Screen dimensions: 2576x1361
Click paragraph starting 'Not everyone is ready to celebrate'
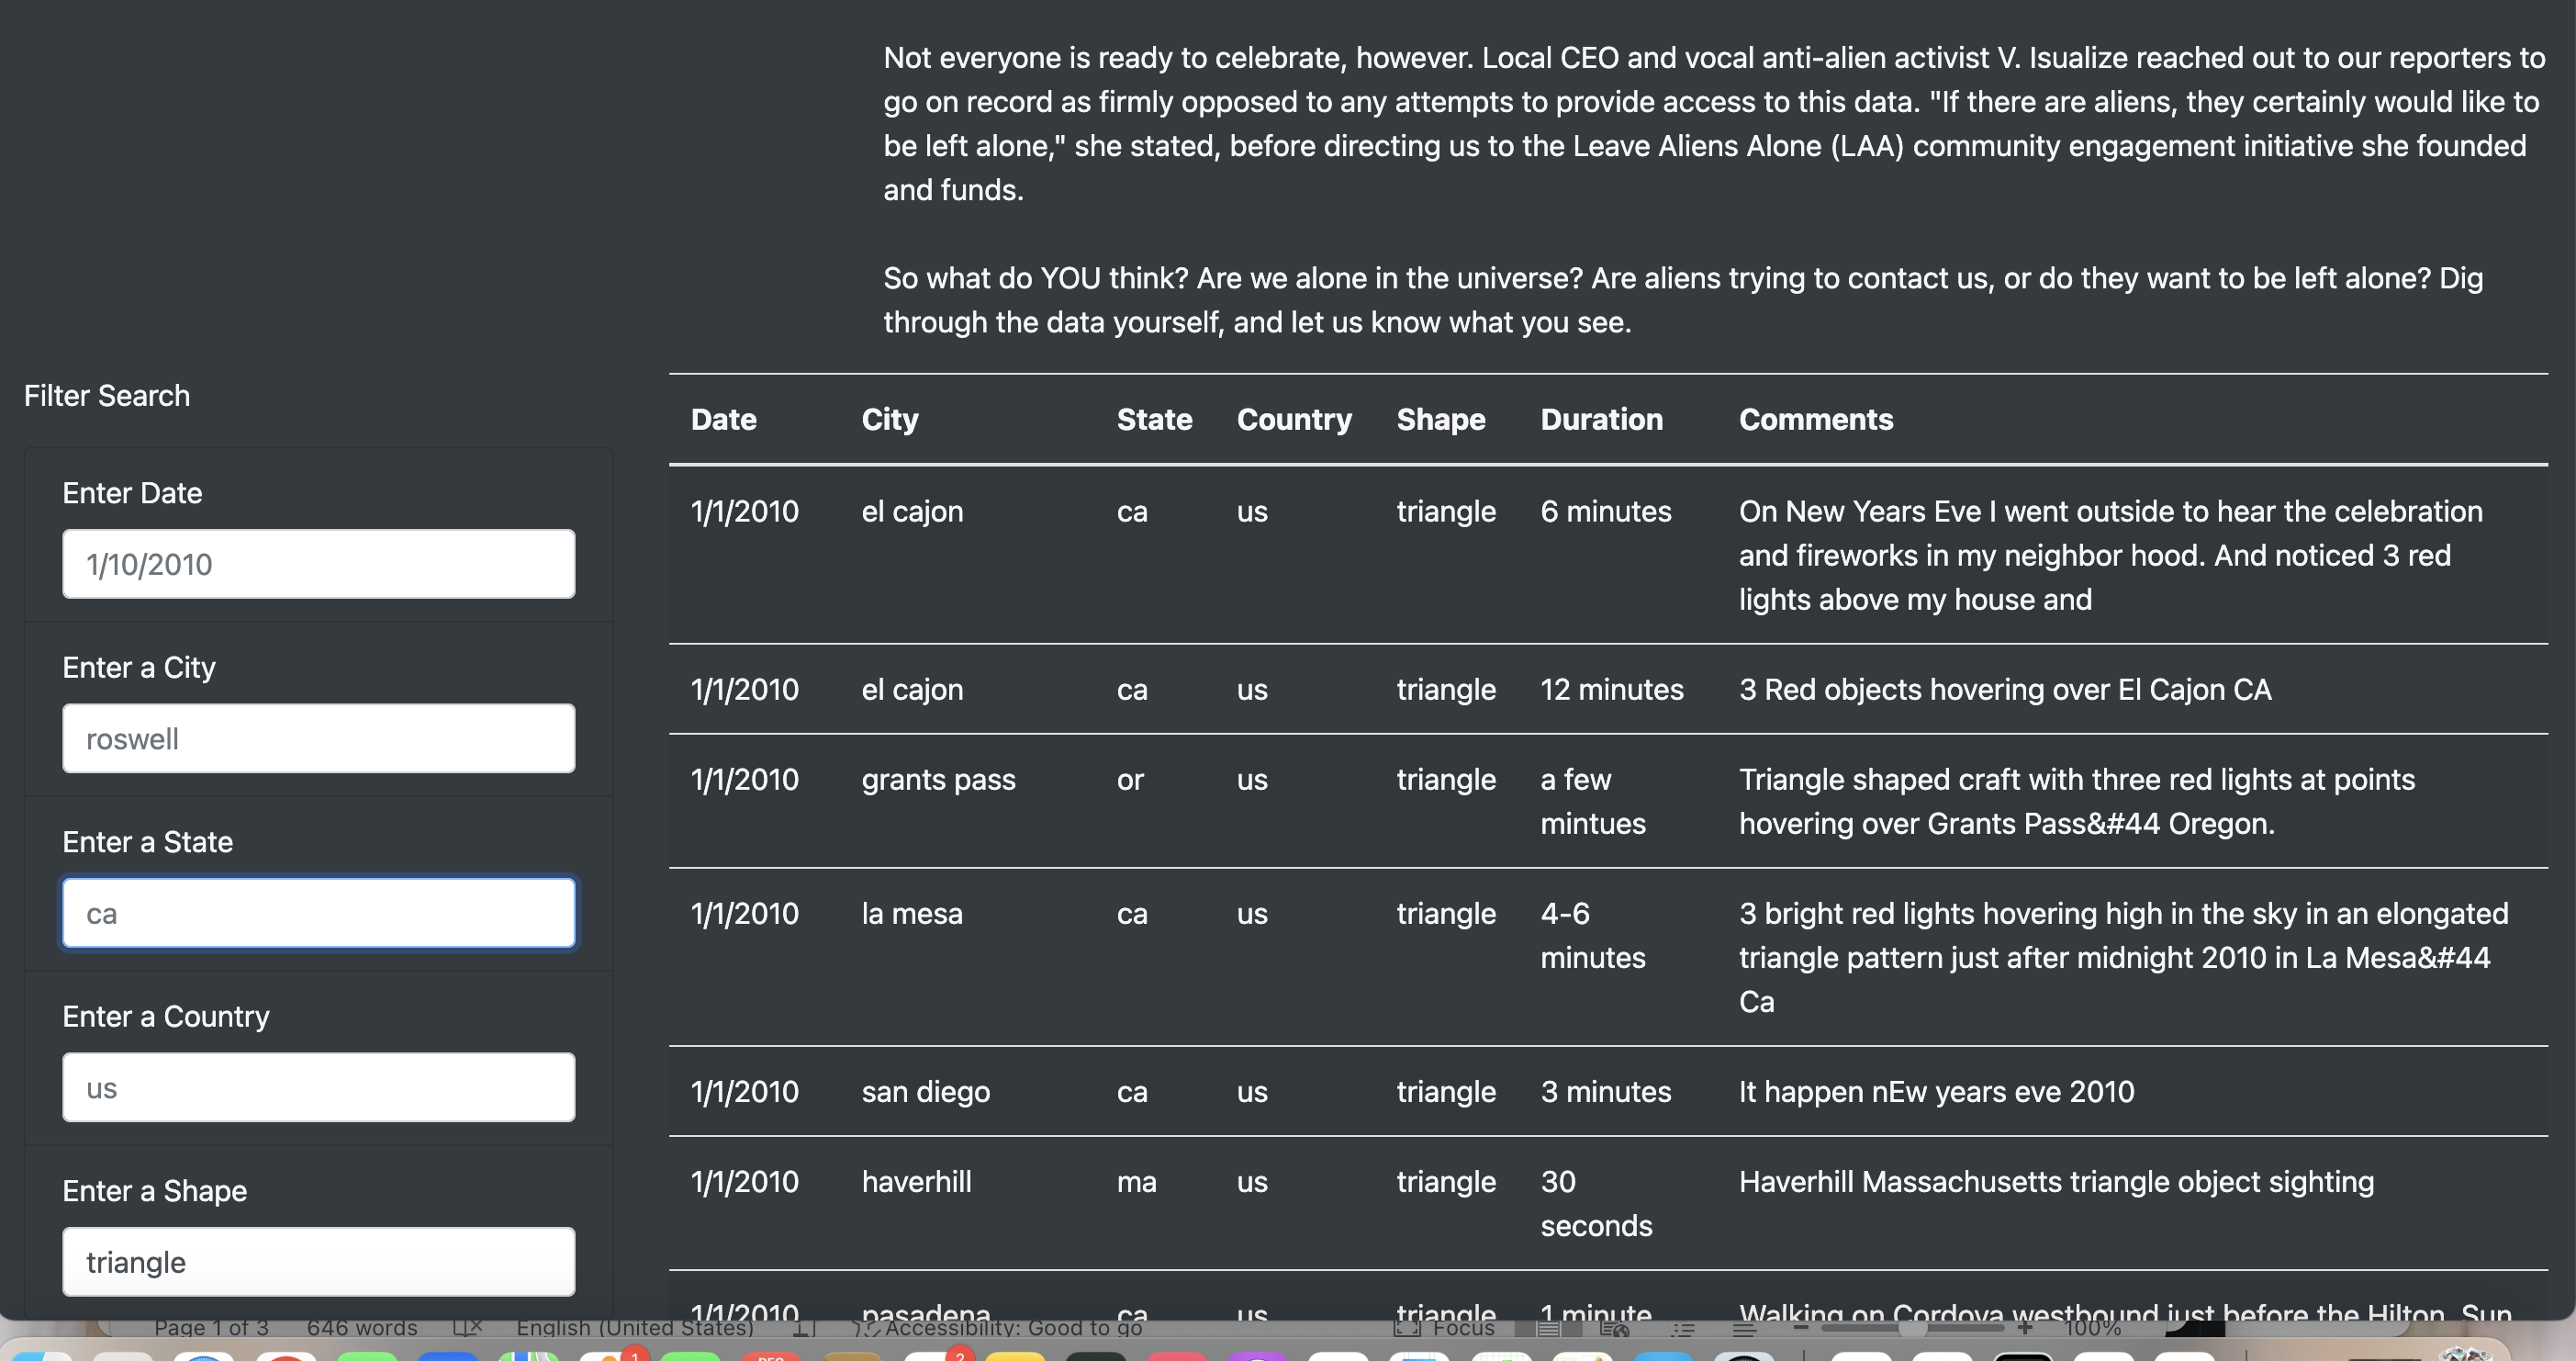click(1714, 123)
